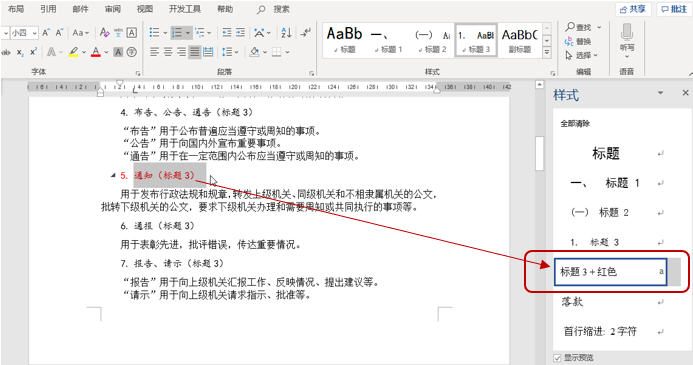Toggle superscript formatting
The height and width of the screenshot is (365, 693).
[x=34, y=52]
